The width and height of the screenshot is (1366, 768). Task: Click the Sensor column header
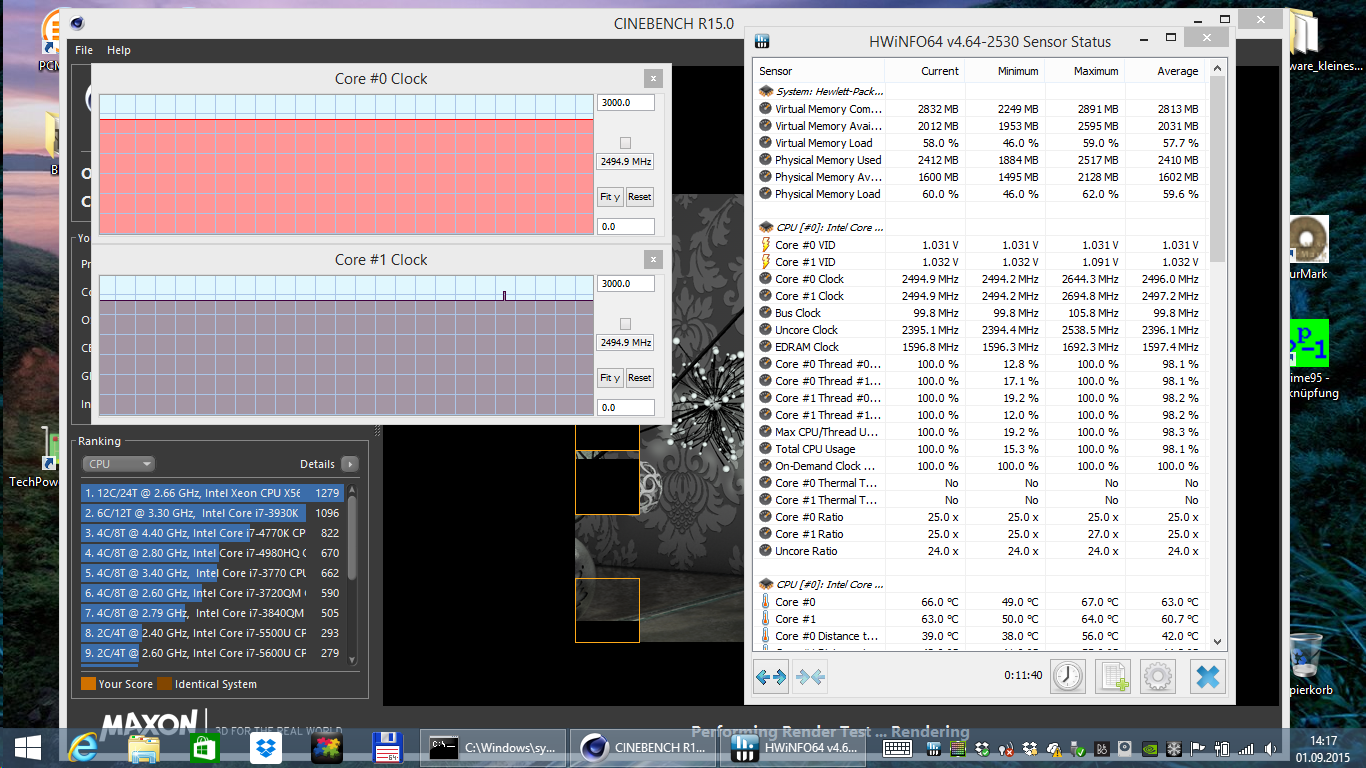click(819, 71)
